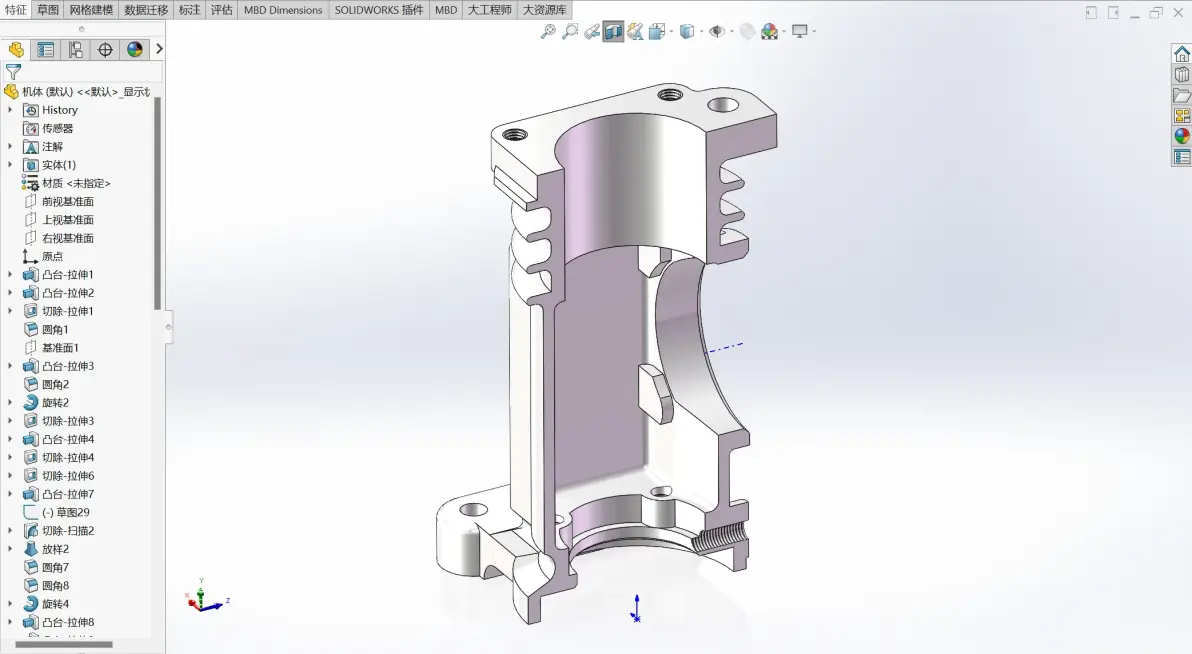Expand the 切除-扫描2 feature
Screen dimensions: 1192x654
(x=10, y=531)
